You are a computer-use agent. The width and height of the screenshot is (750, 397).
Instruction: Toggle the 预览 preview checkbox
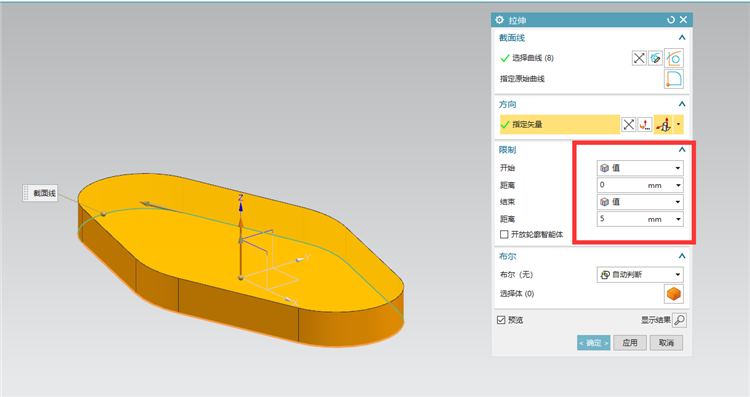point(501,320)
